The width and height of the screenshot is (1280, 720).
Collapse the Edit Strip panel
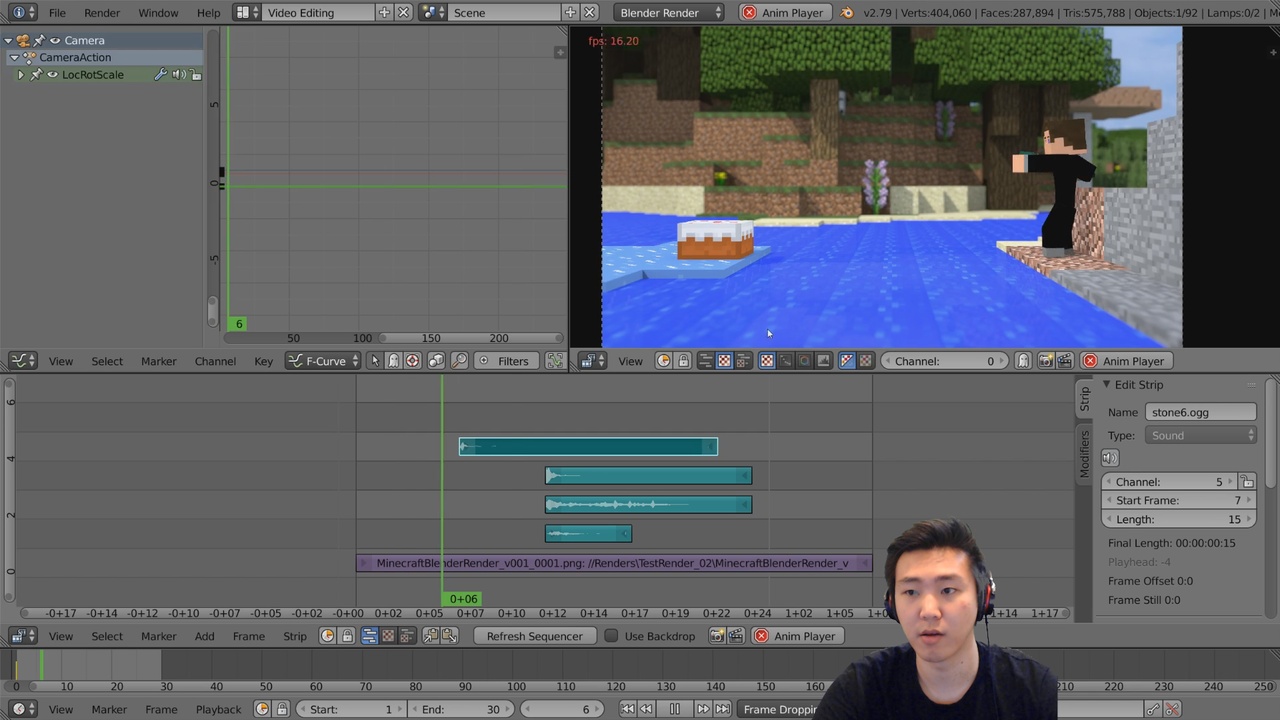pos(1106,384)
